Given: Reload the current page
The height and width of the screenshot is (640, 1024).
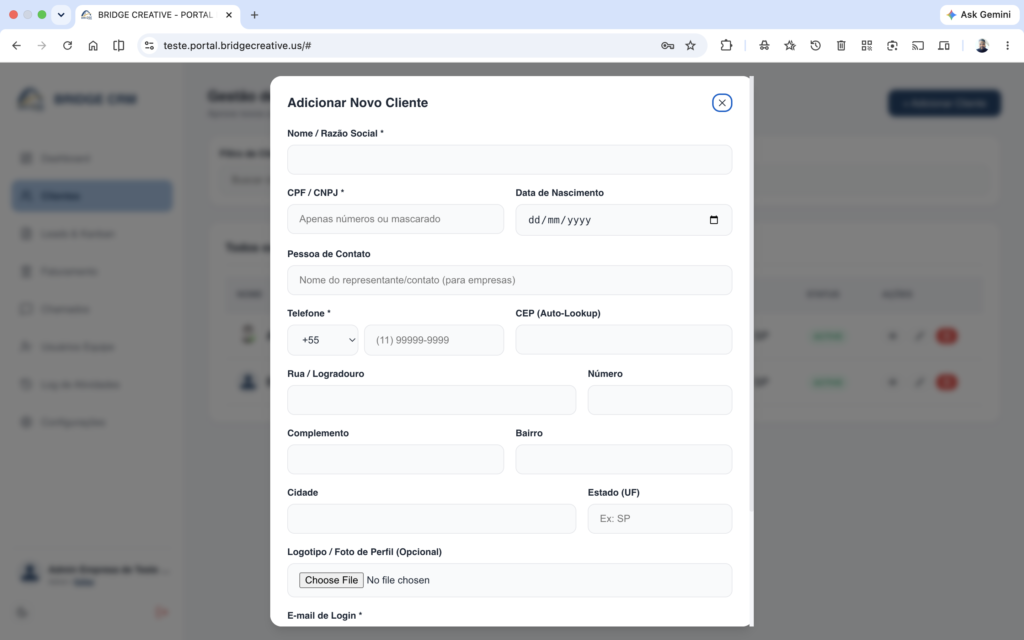Looking at the screenshot, I should click(67, 46).
